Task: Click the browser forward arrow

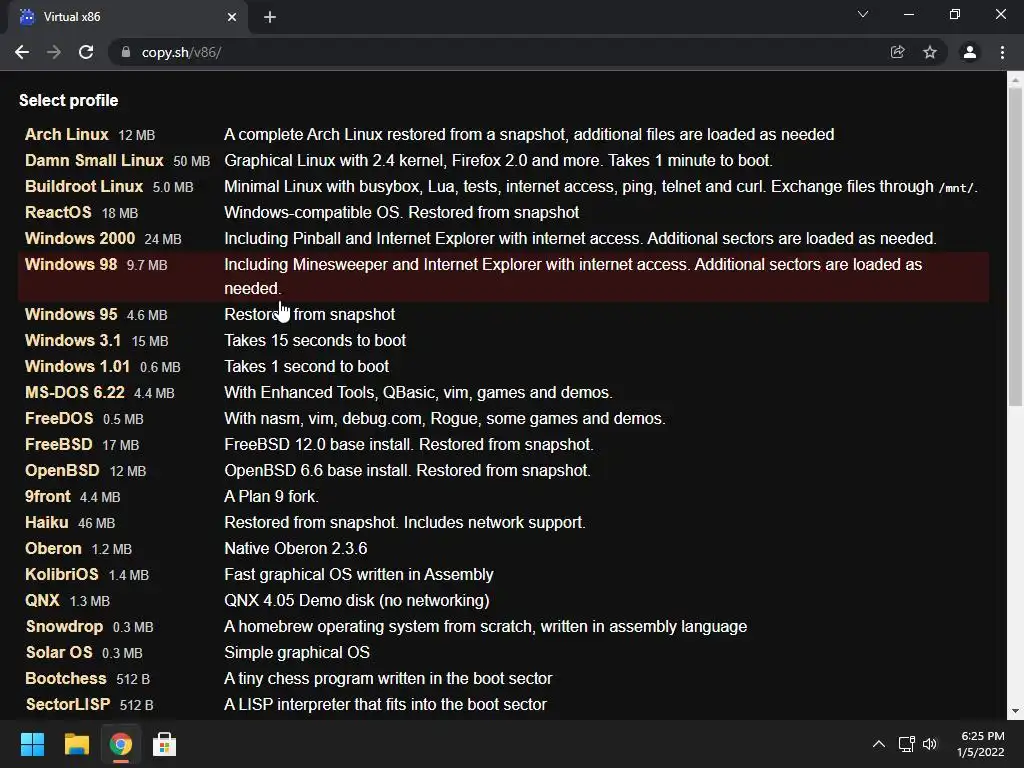Action: 54,52
